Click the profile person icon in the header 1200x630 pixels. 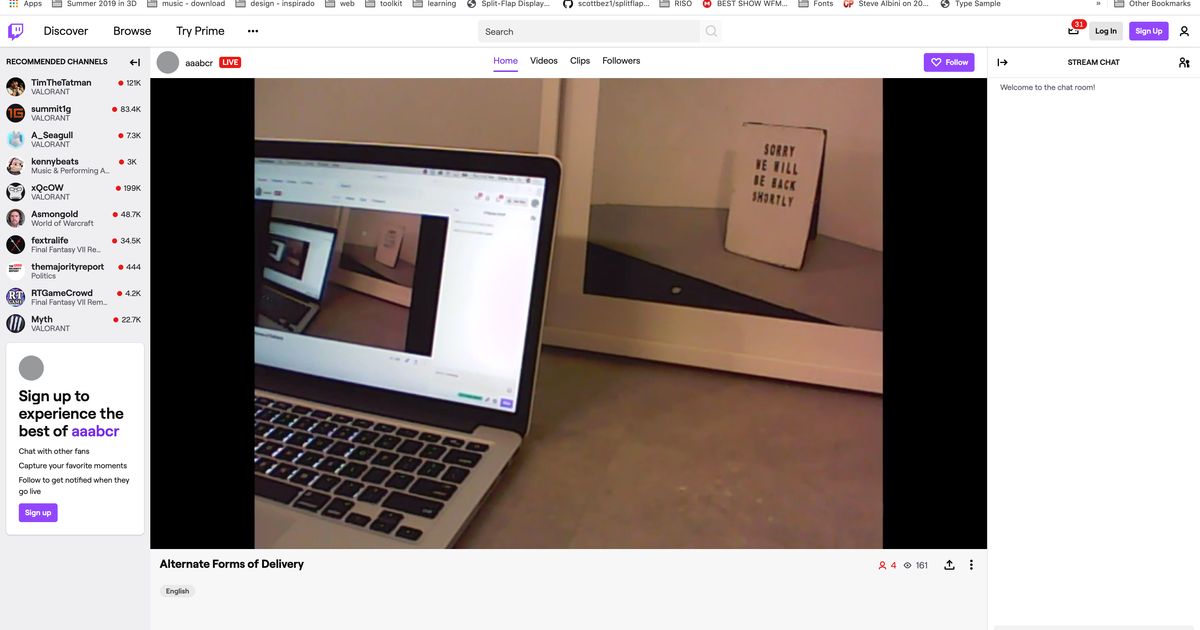(x=1184, y=31)
